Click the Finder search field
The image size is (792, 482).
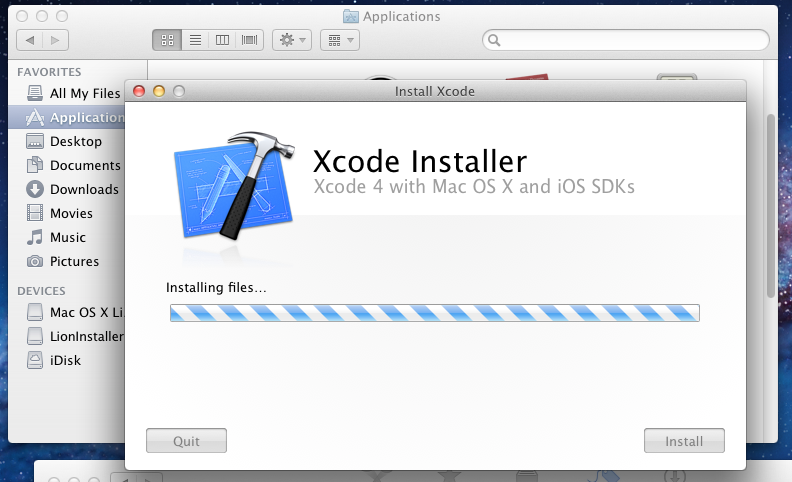[626, 40]
